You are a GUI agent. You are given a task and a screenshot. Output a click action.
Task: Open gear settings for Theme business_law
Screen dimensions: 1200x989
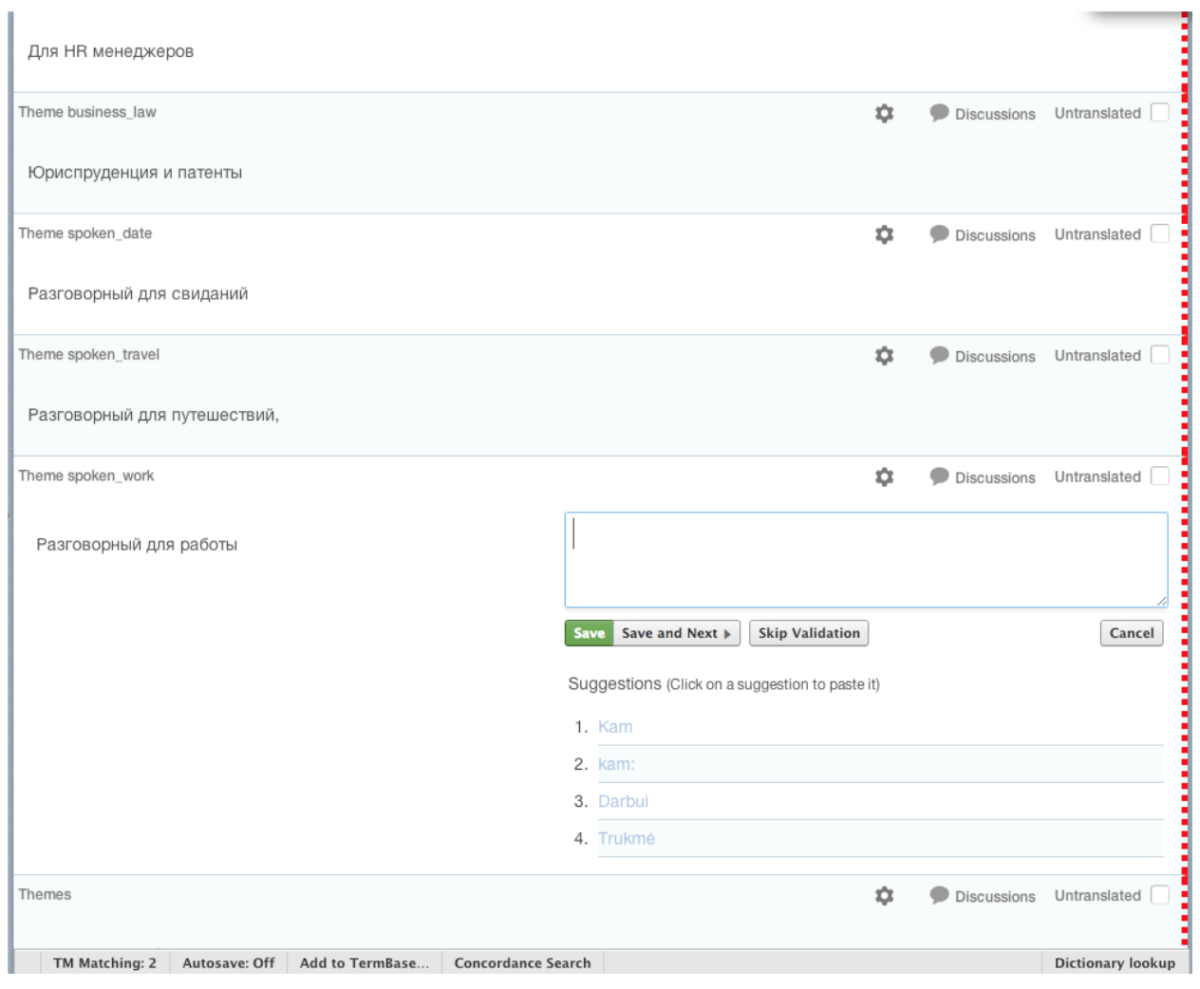click(x=884, y=113)
